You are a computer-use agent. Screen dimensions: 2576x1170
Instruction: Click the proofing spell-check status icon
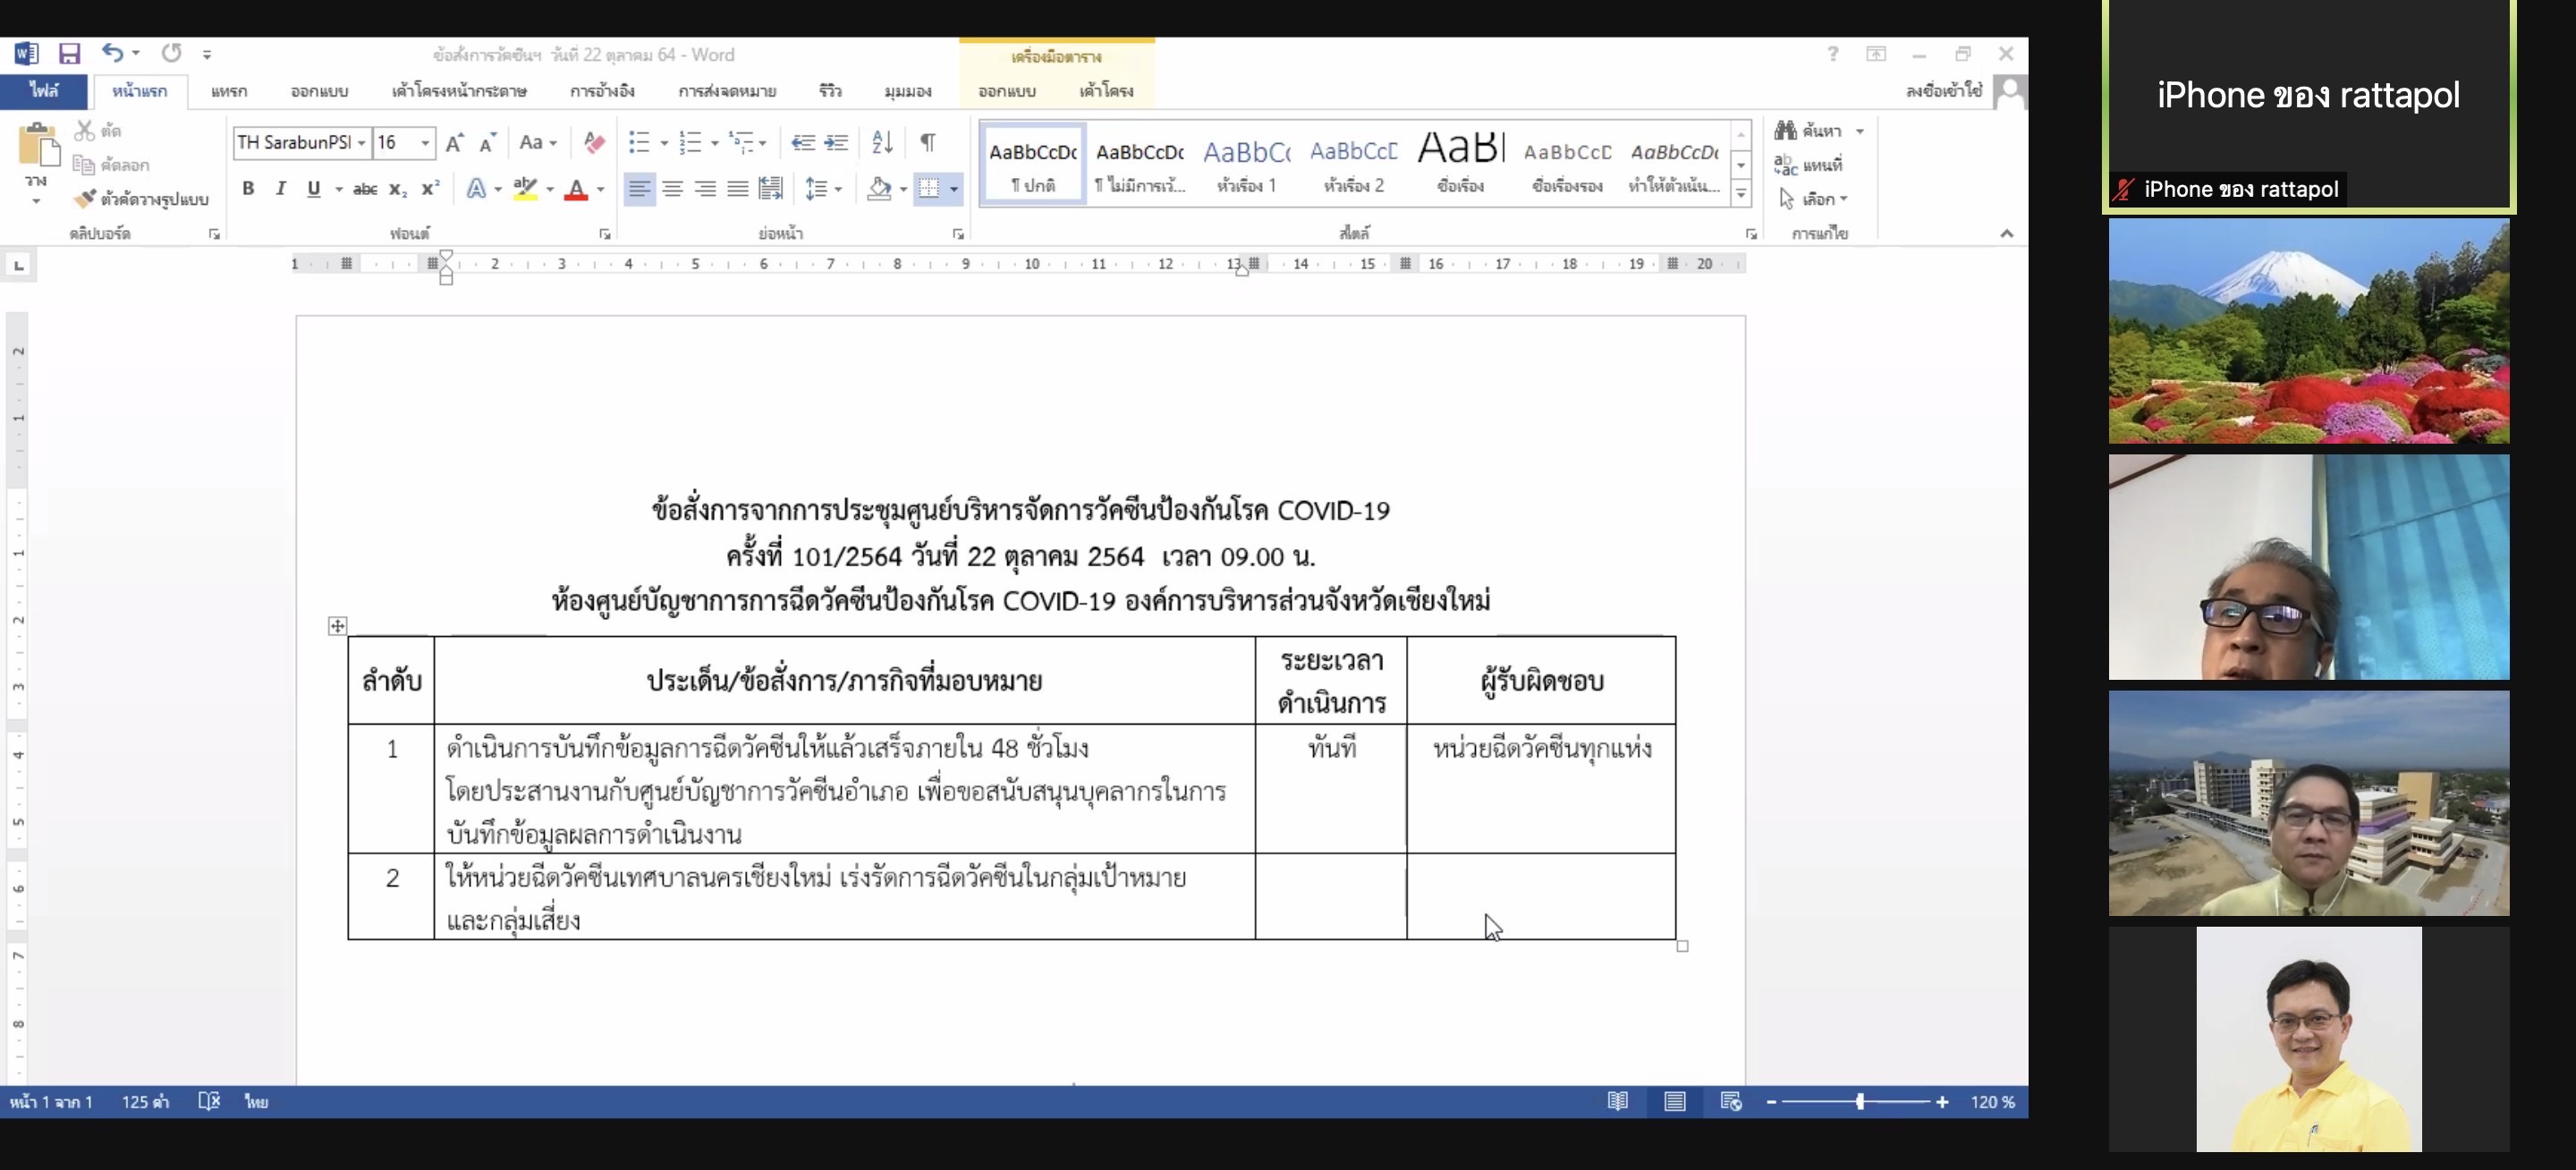point(209,1101)
